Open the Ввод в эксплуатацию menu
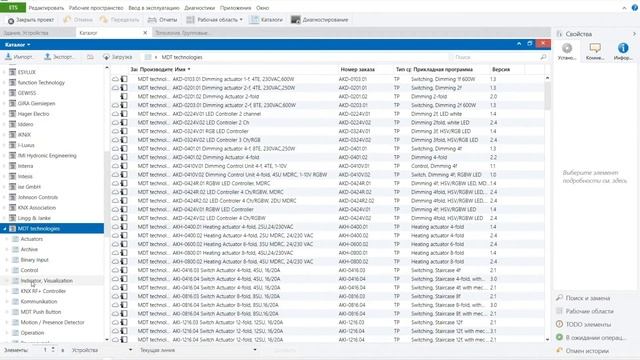This screenshot has width=640, height=360. click(153, 8)
